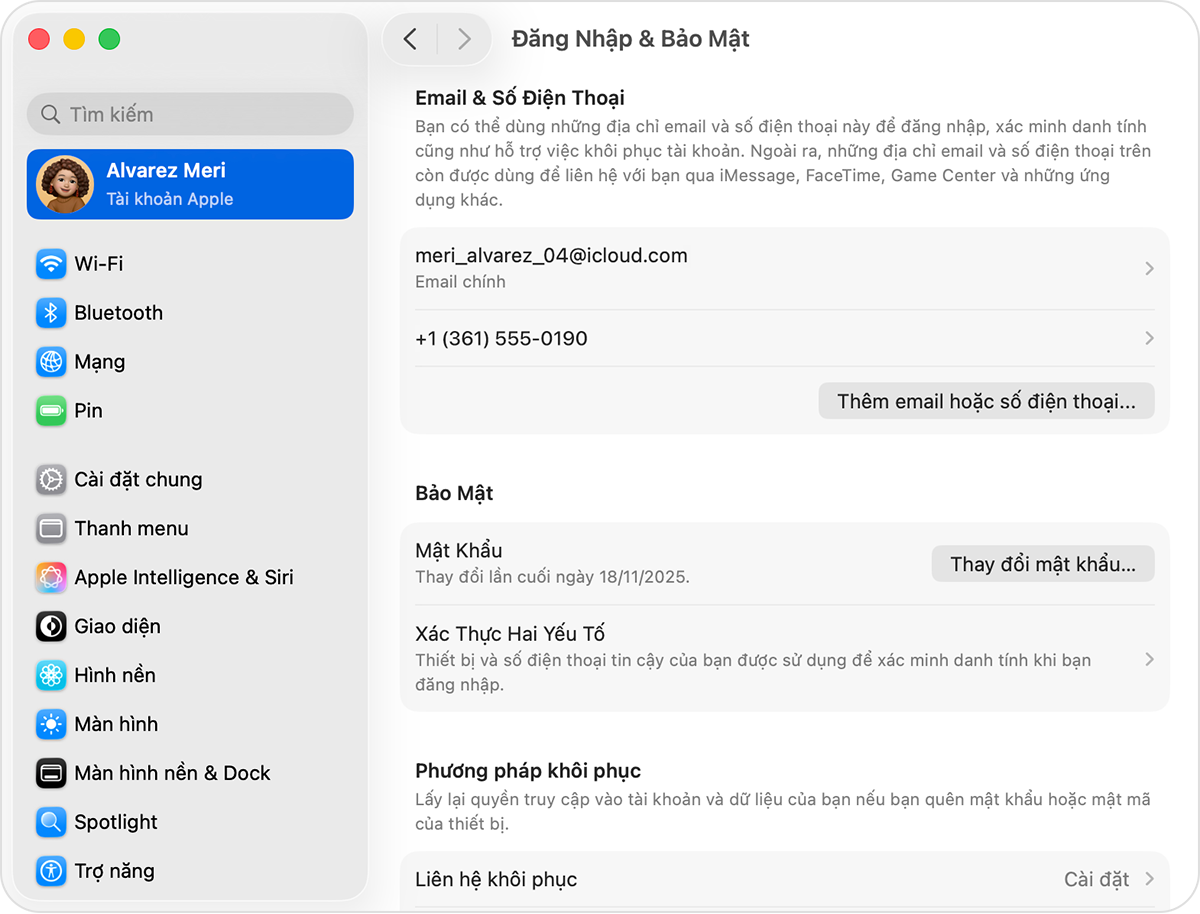The height and width of the screenshot is (914, 1200).
Task: Expand the meri_alvarez_04@icloud.com email row
Action: (1149, 268)
